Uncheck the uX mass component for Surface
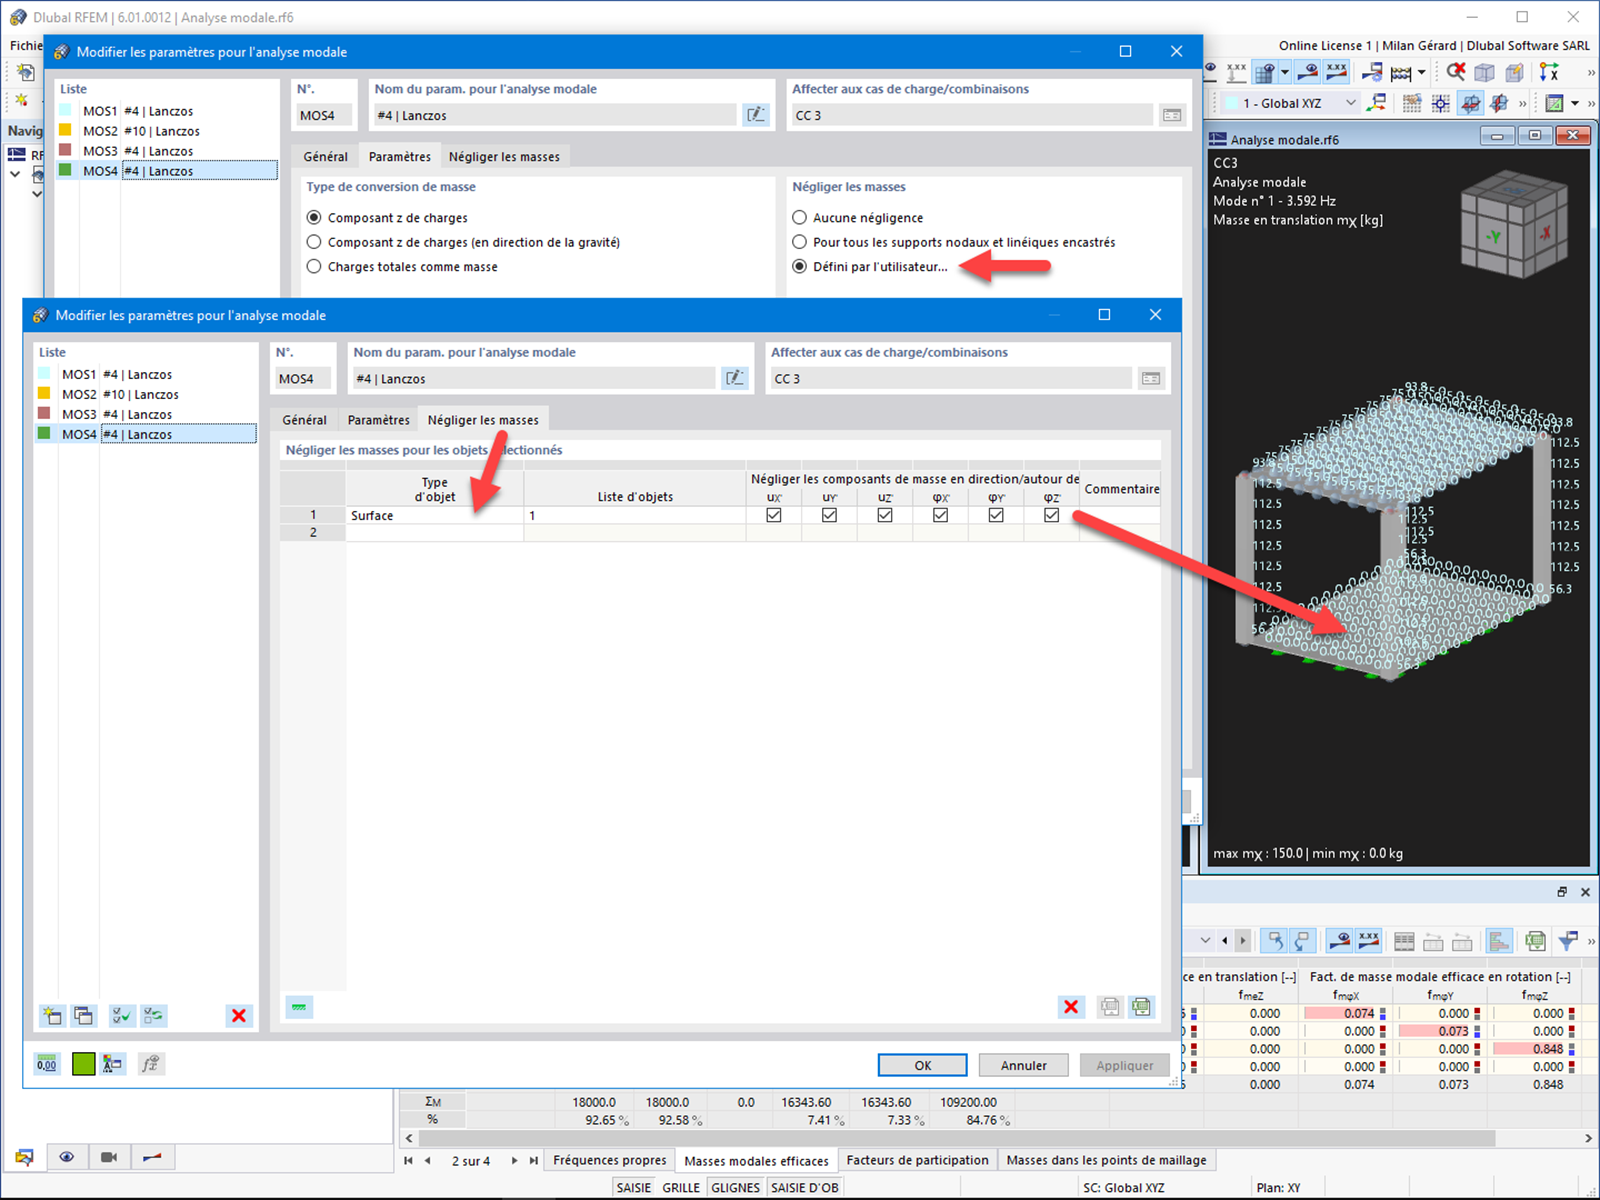 (774, 515)
